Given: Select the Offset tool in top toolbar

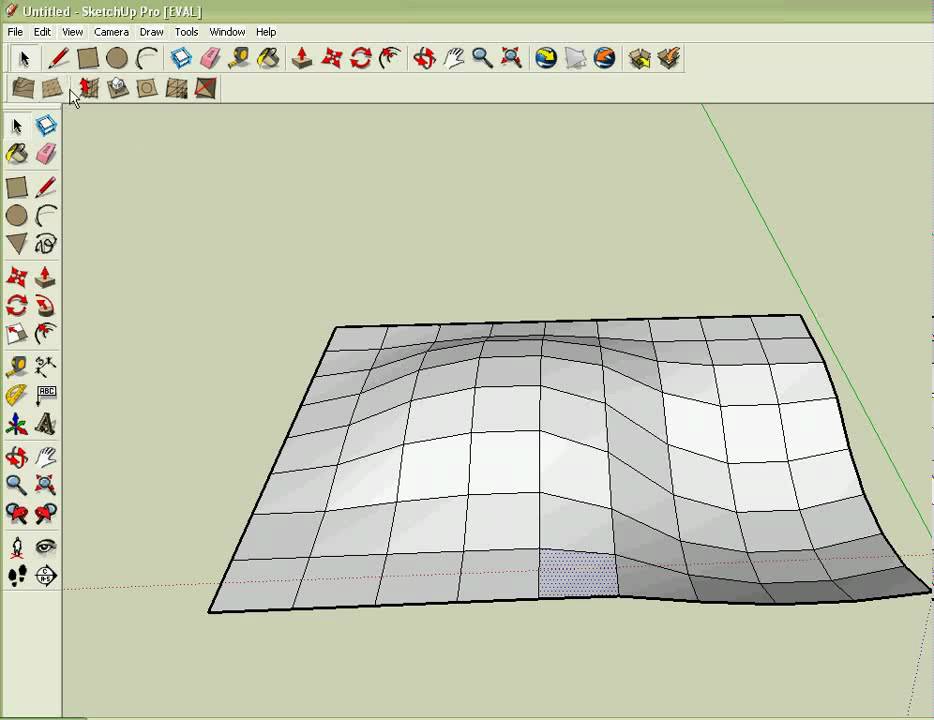Looking at the screenshot, I should point(390,58).
